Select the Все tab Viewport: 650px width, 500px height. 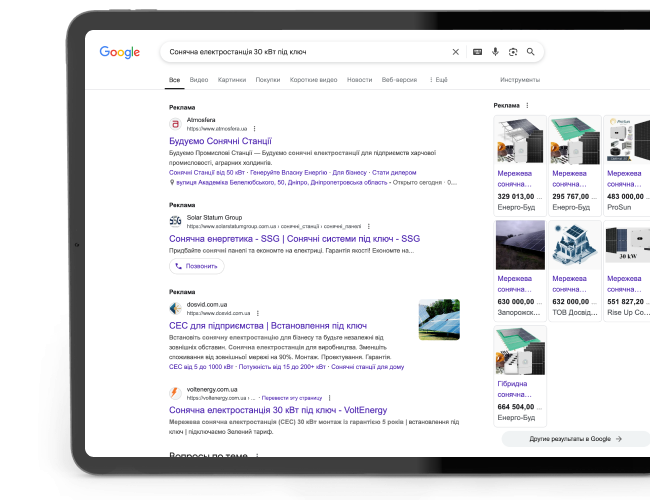click(175, 80)
